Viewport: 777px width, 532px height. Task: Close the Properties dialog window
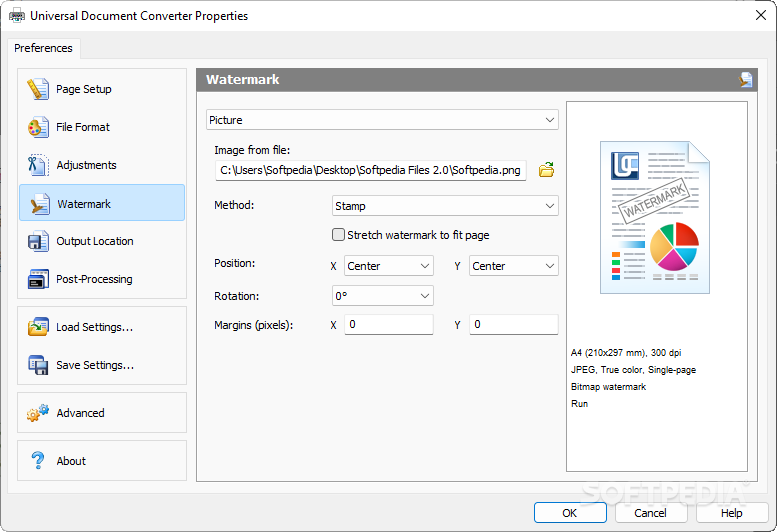(x=761, y=15)
